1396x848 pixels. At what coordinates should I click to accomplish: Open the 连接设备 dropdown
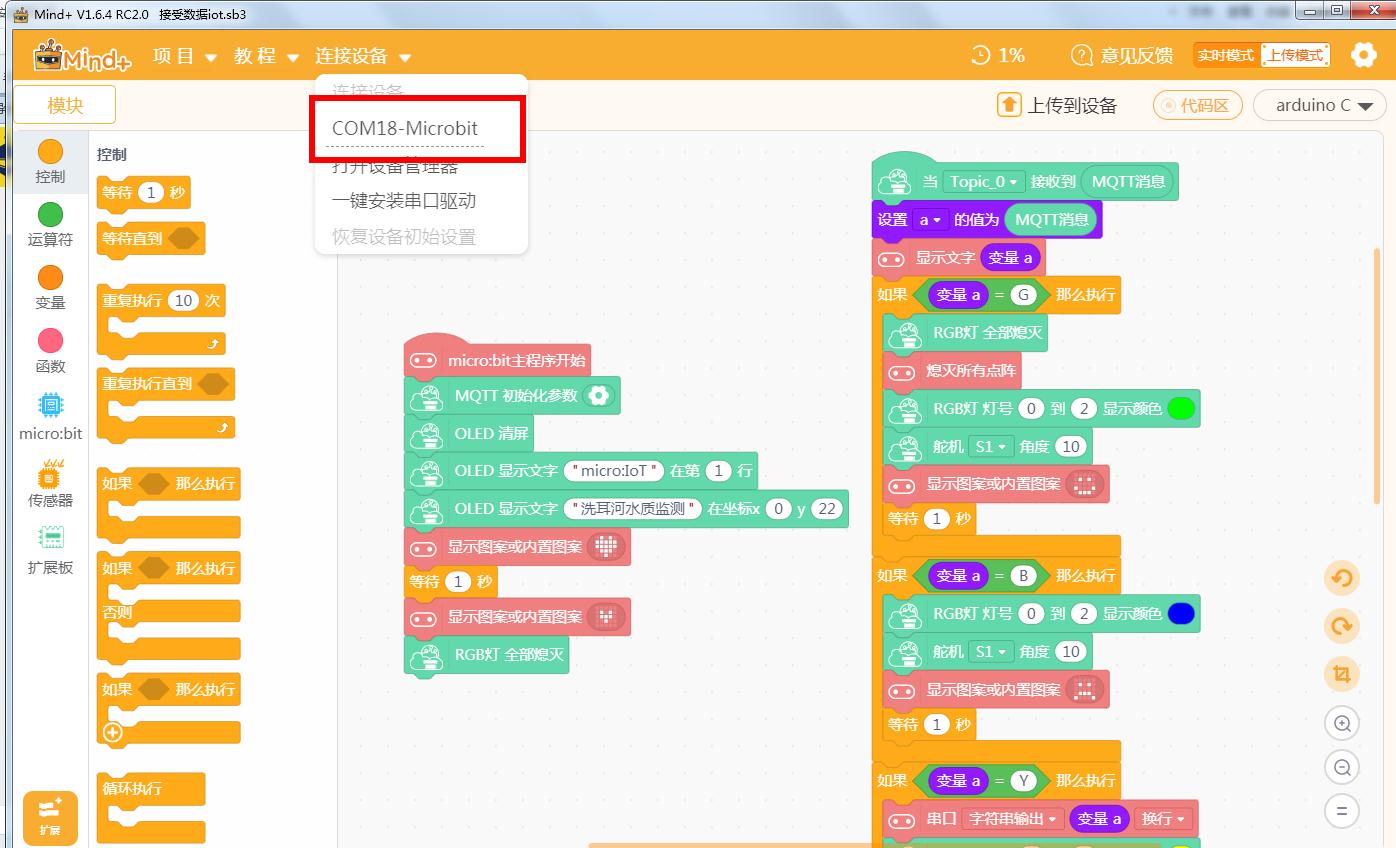(363, 56)
